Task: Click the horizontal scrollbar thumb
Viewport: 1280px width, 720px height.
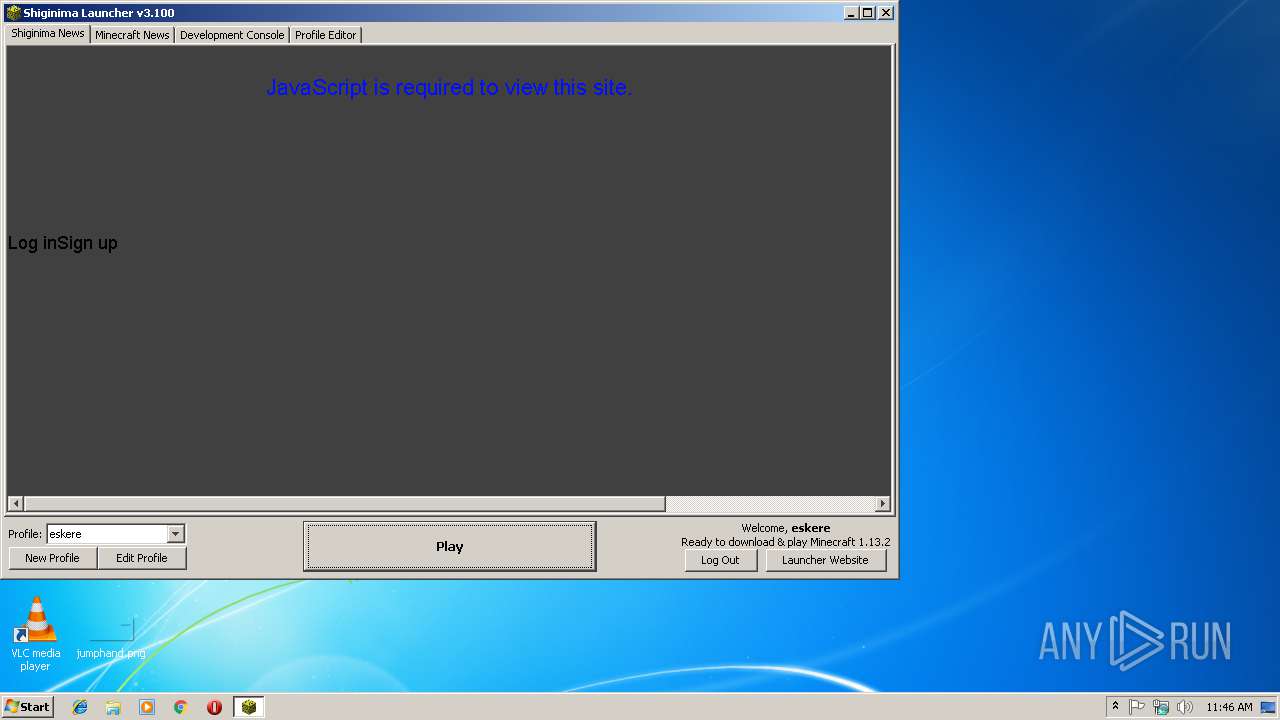Action: [x=344, y=504]
